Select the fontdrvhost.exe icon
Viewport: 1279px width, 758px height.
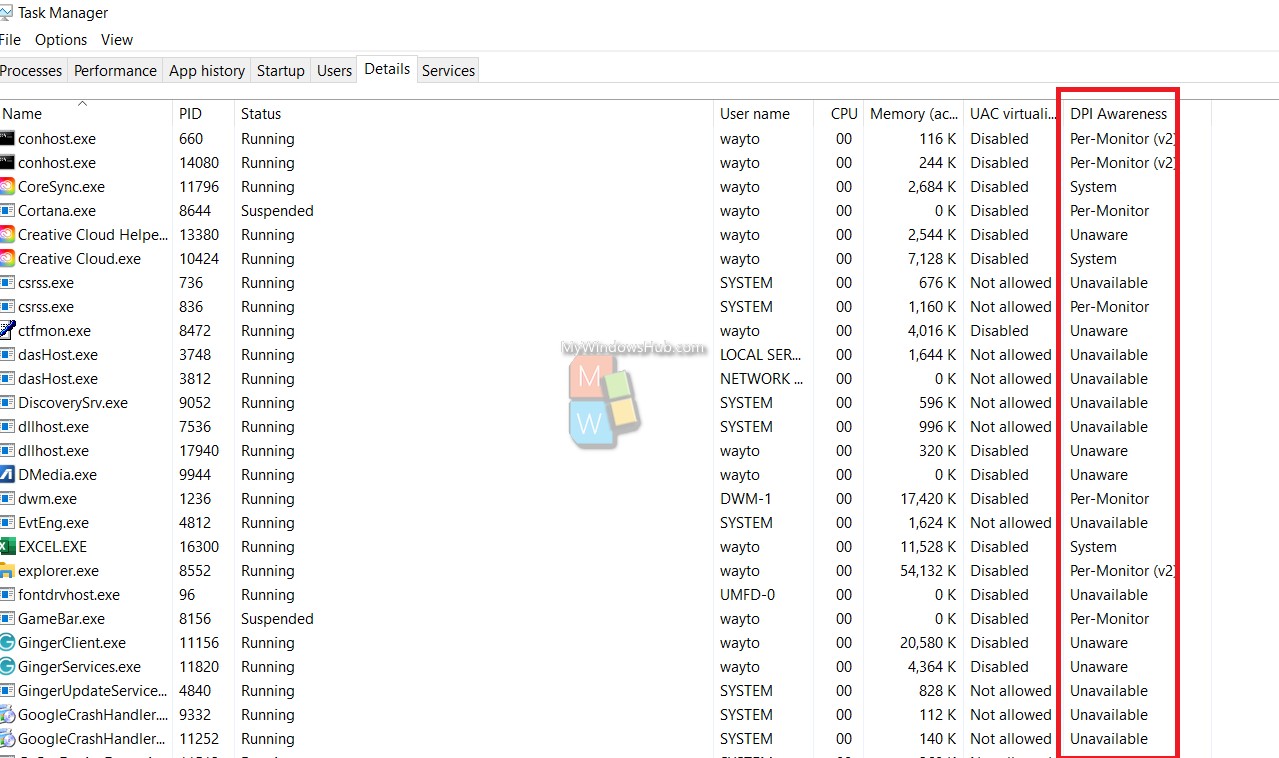(8, 595)
